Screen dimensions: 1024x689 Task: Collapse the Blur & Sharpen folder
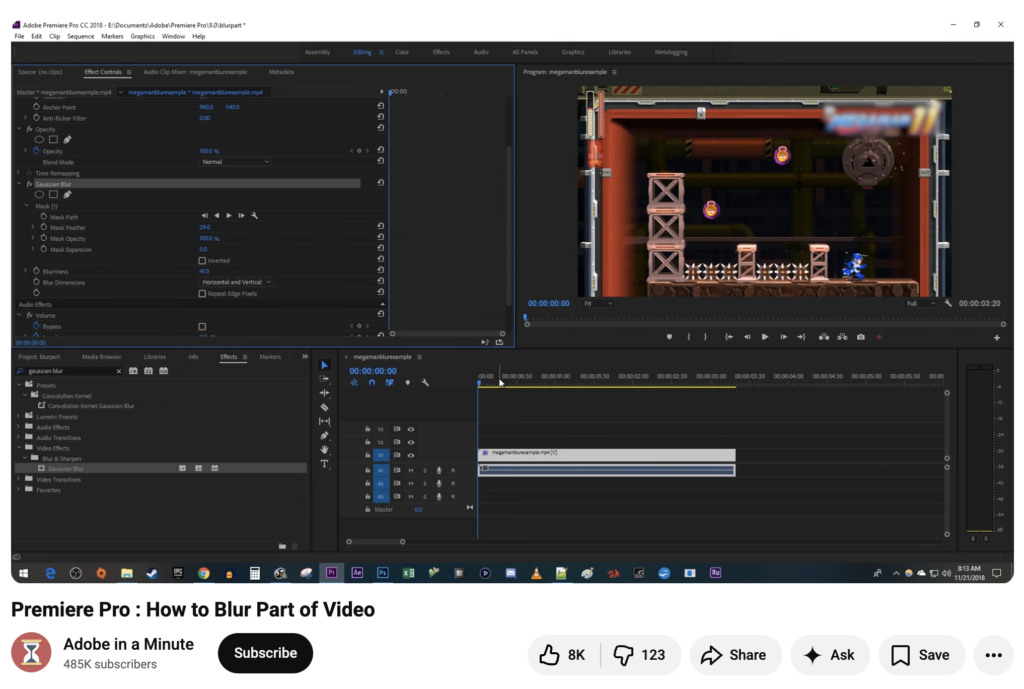coord(25,458)
